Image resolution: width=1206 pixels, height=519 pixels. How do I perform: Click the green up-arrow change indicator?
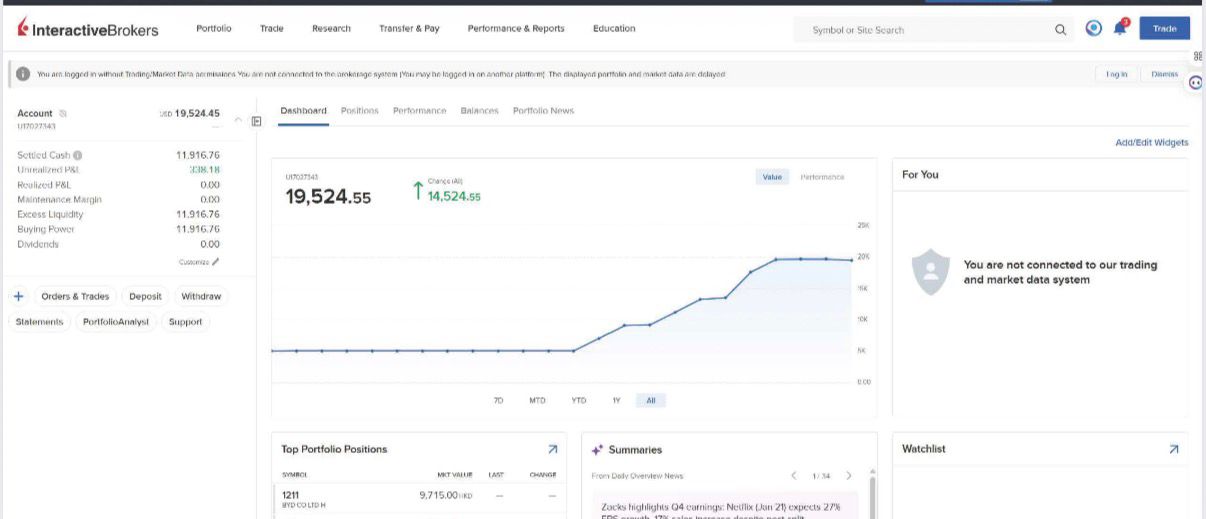pyautogui.click(x=418, y=190)
